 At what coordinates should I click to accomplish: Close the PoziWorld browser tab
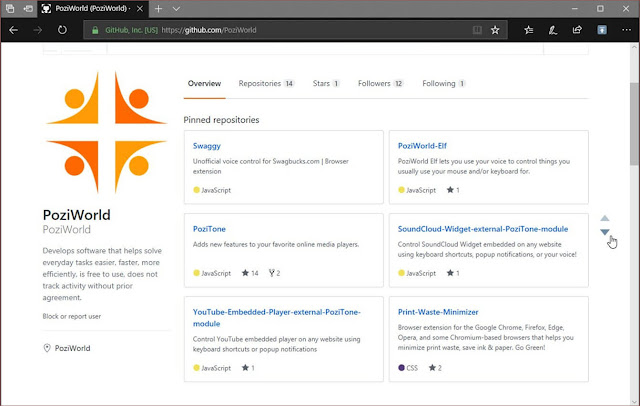[140, 9]
